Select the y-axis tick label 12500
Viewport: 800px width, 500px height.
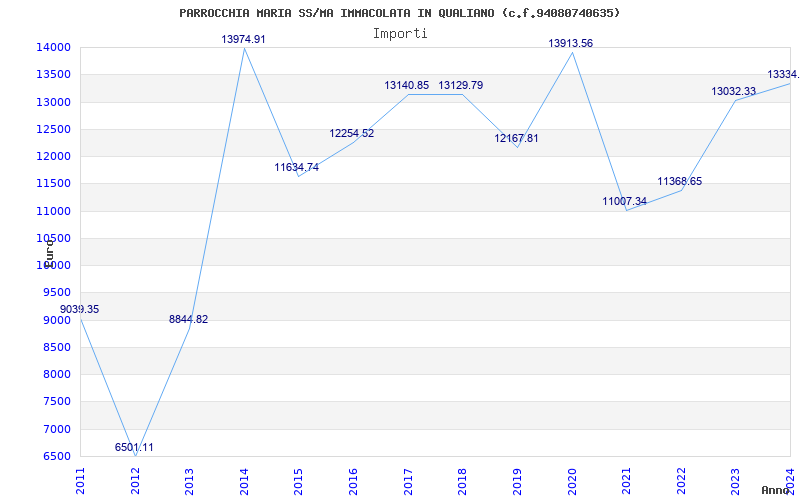(53, 129)
